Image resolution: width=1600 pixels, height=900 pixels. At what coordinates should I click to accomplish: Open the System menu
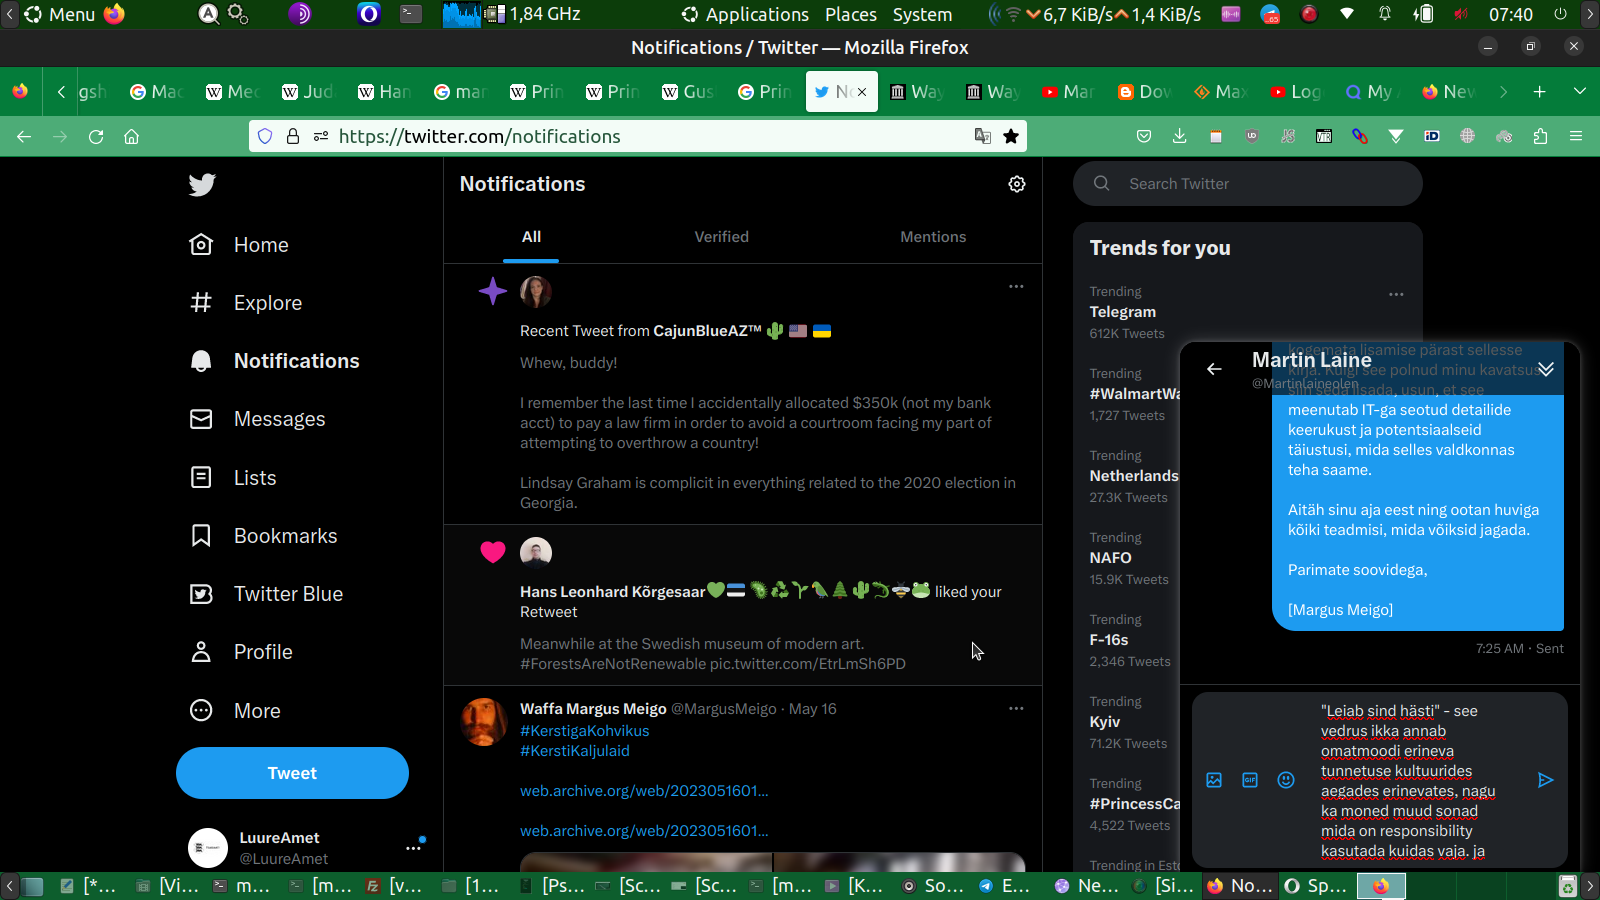[922, 14]
